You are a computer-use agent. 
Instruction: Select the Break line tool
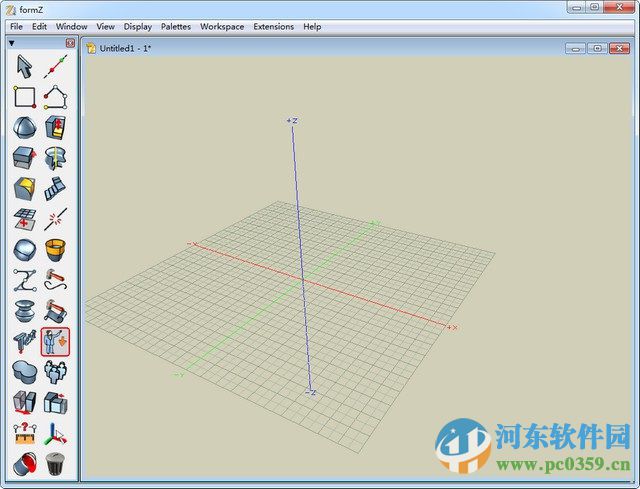tap(56, 219)
